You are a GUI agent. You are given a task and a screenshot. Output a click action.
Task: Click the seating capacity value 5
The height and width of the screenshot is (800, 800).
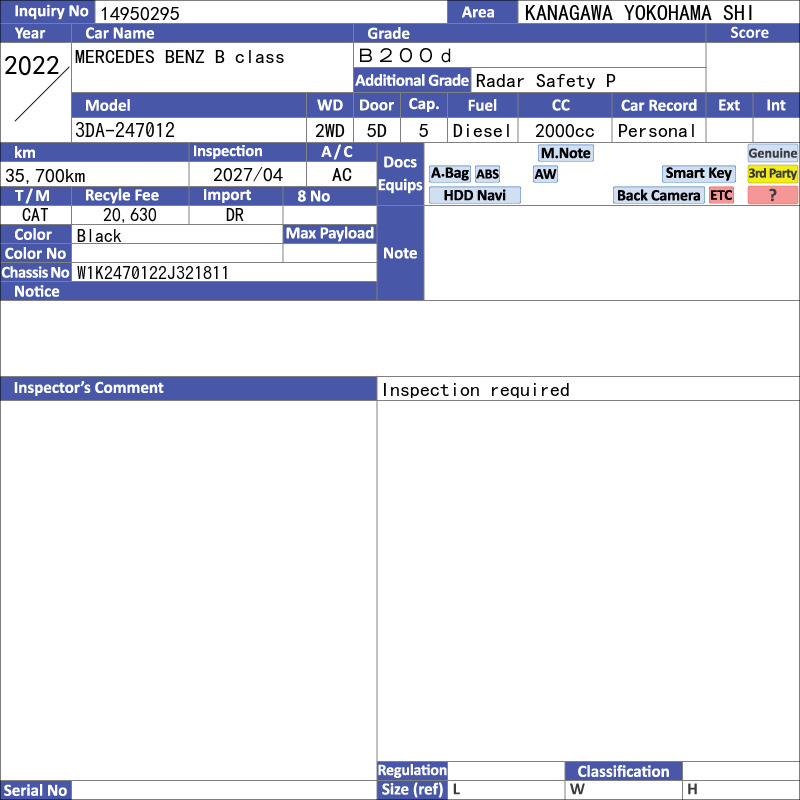(x=423, y=131)
